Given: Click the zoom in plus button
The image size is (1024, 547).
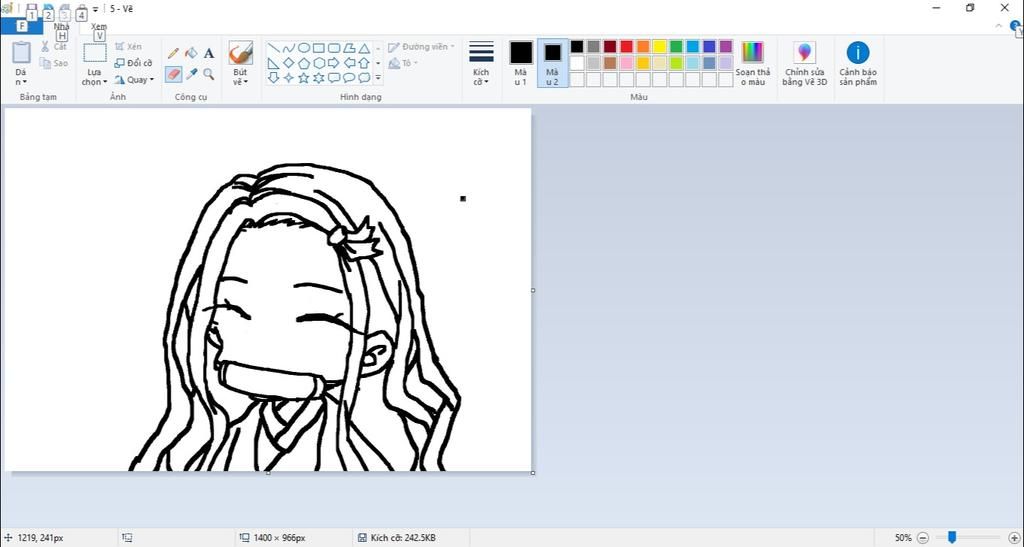Looking at the screenshot, I should pos(1013,538).
